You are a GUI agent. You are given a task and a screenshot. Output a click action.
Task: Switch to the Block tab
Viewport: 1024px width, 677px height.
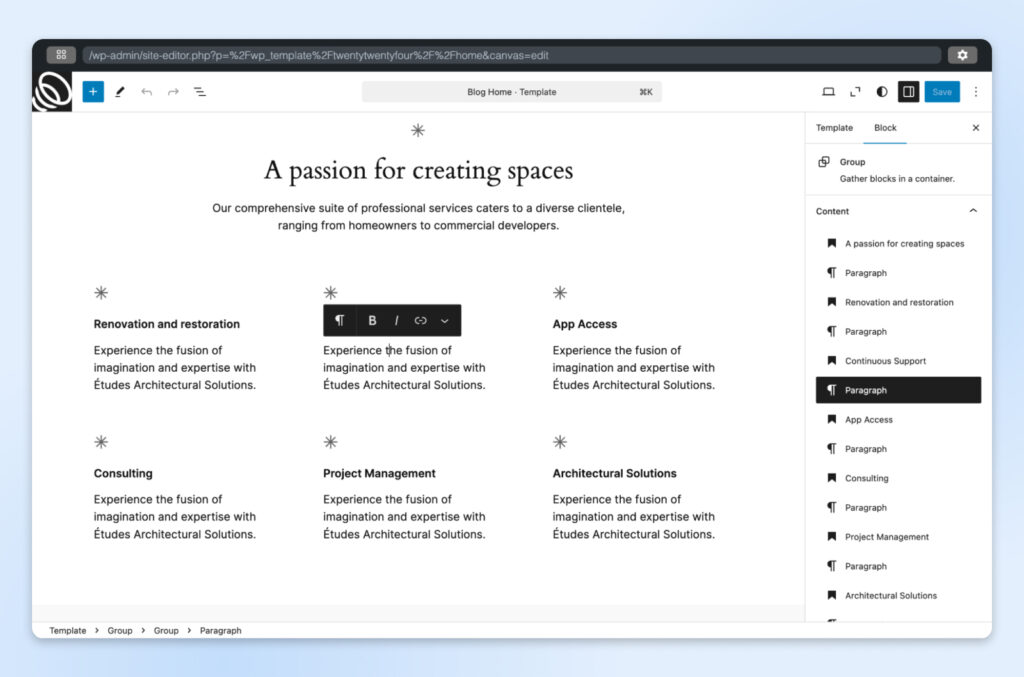[x=885, y=128]
